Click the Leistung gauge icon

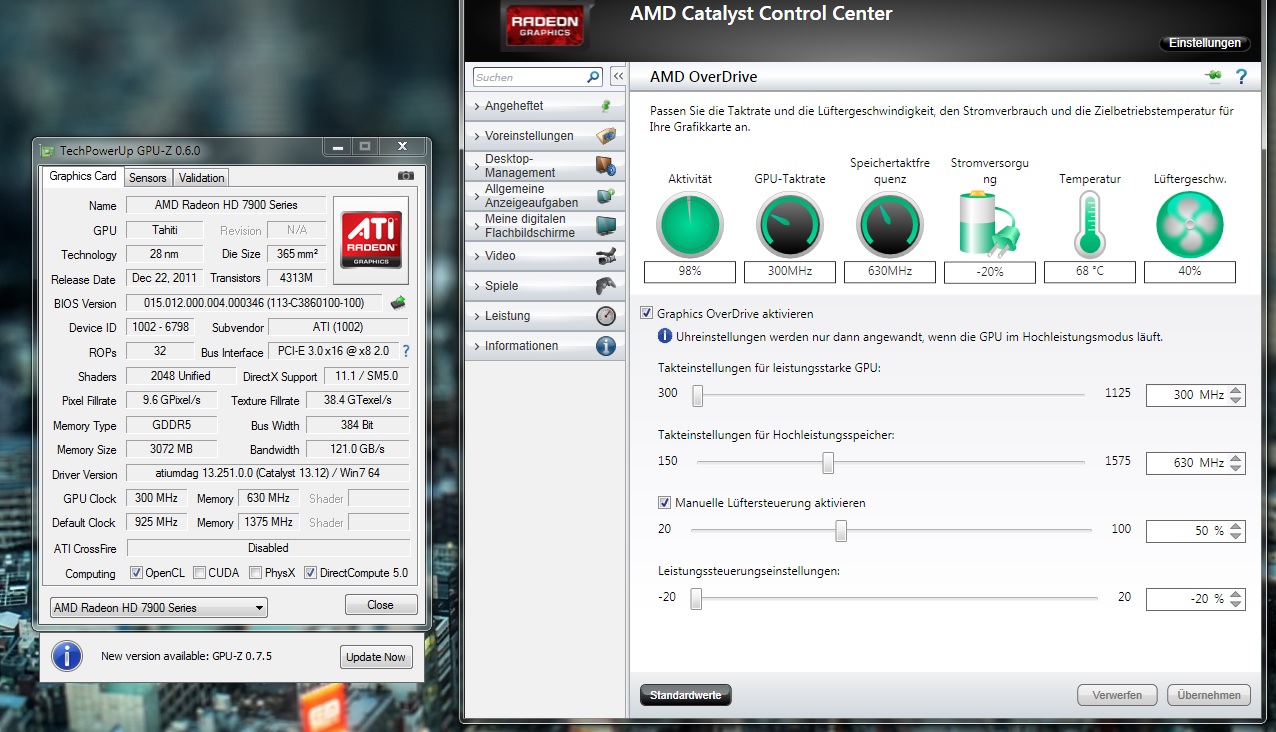pos(606,316)
